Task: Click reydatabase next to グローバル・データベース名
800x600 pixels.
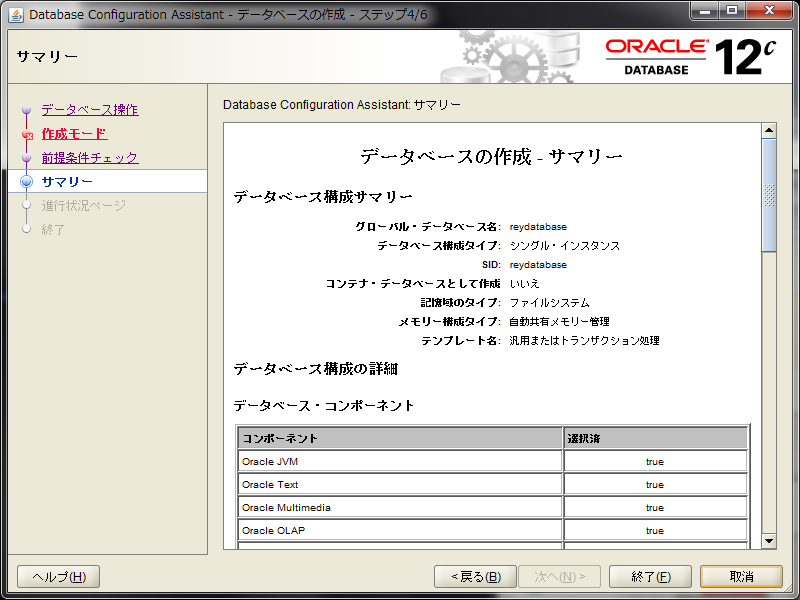Action: (x=538, y=227)
